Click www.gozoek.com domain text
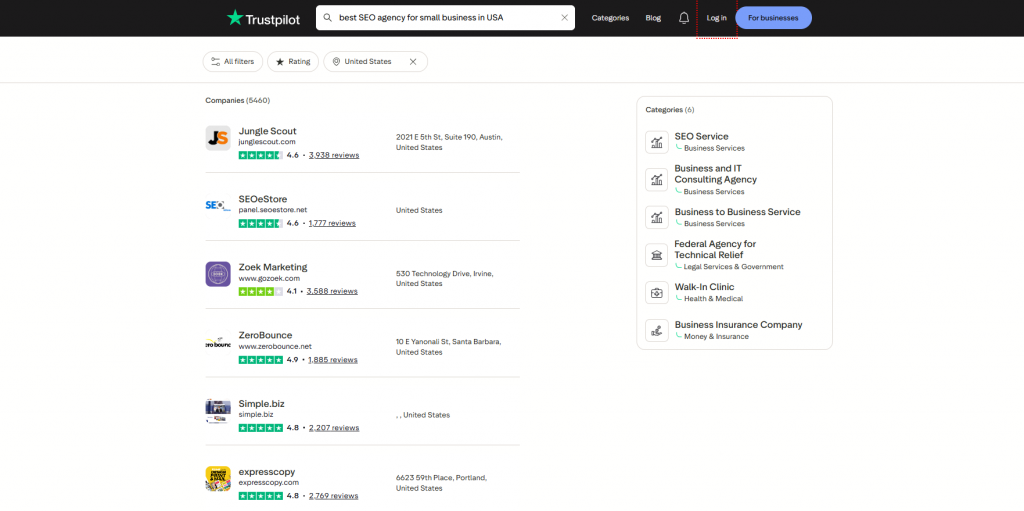Viewport: 1024px width, 511px height. click(x=269, y=278)
